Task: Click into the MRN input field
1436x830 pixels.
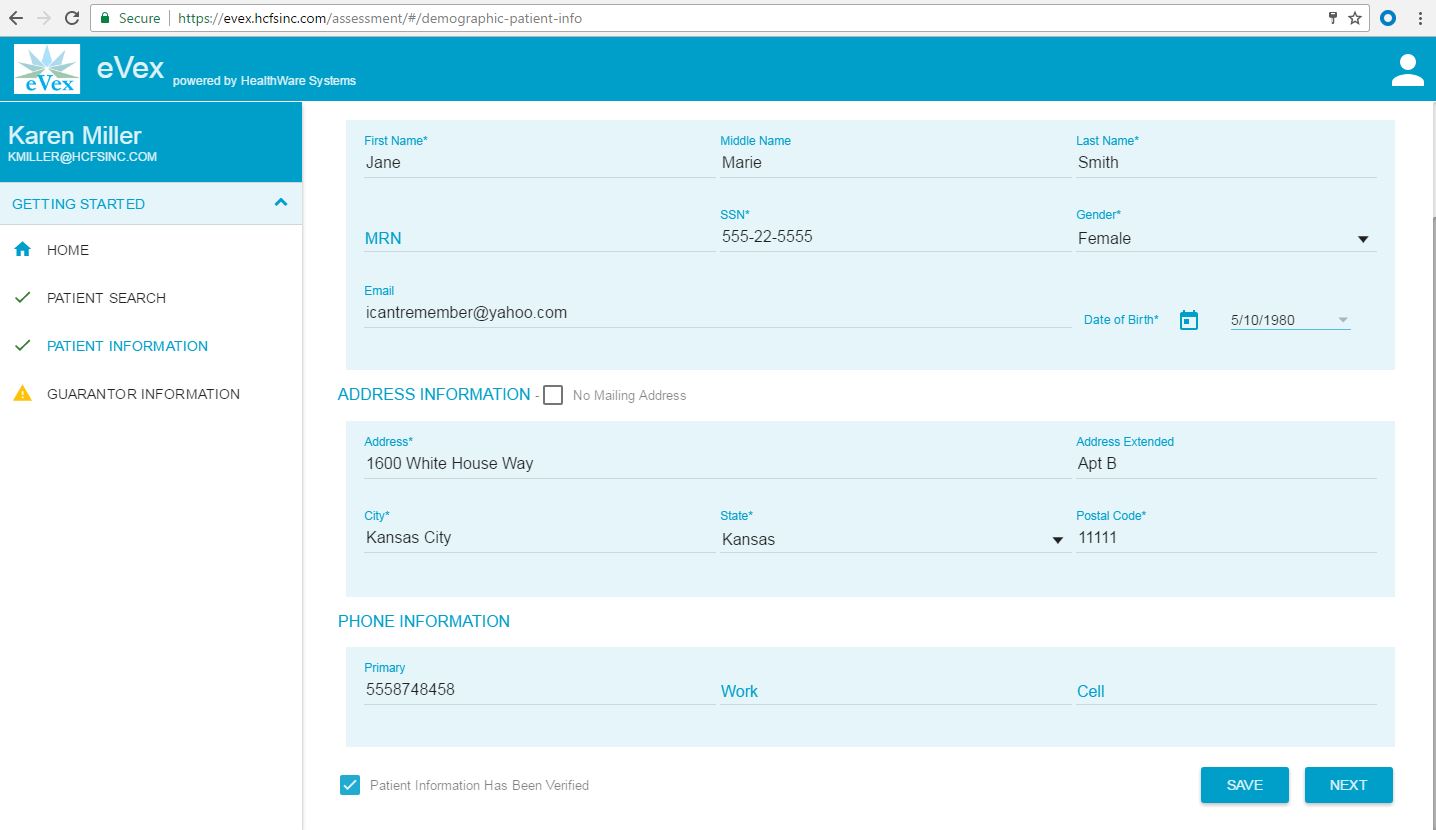Action: tap(538, 238)
